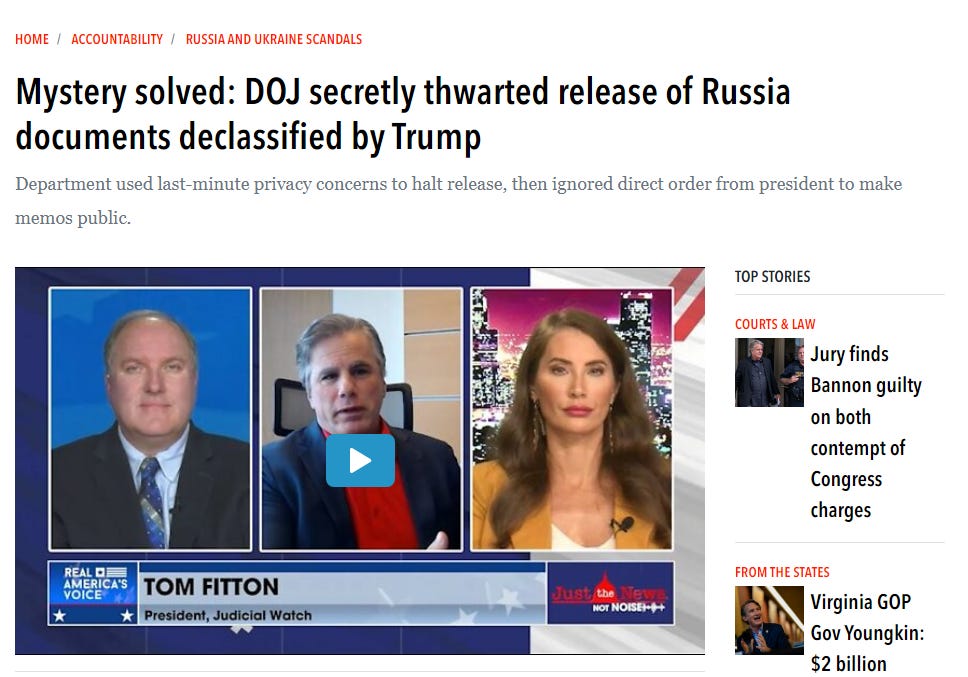Click the left male host video panel
The image size is (968, 677).
coord(150,418)
